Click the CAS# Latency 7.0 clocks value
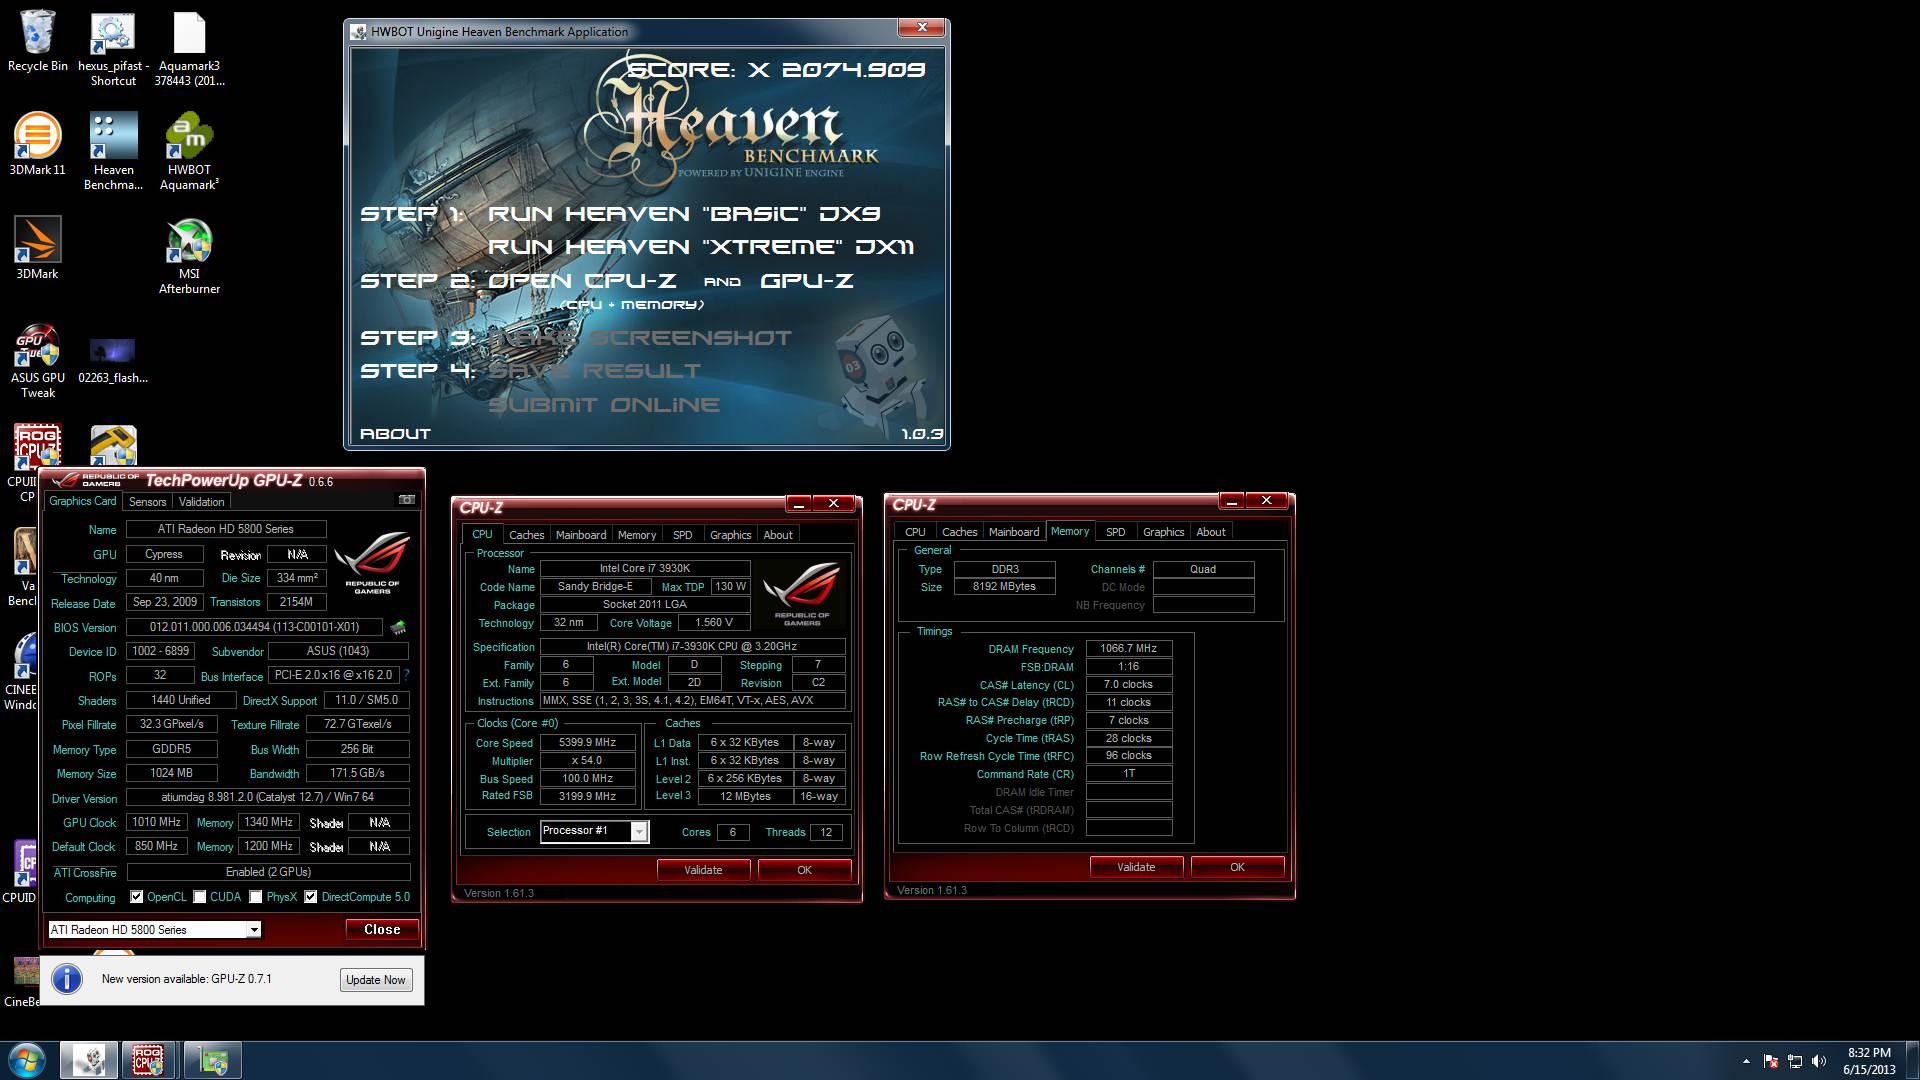Screen dimensions: 1920x1080 [x=1128, y=685]
